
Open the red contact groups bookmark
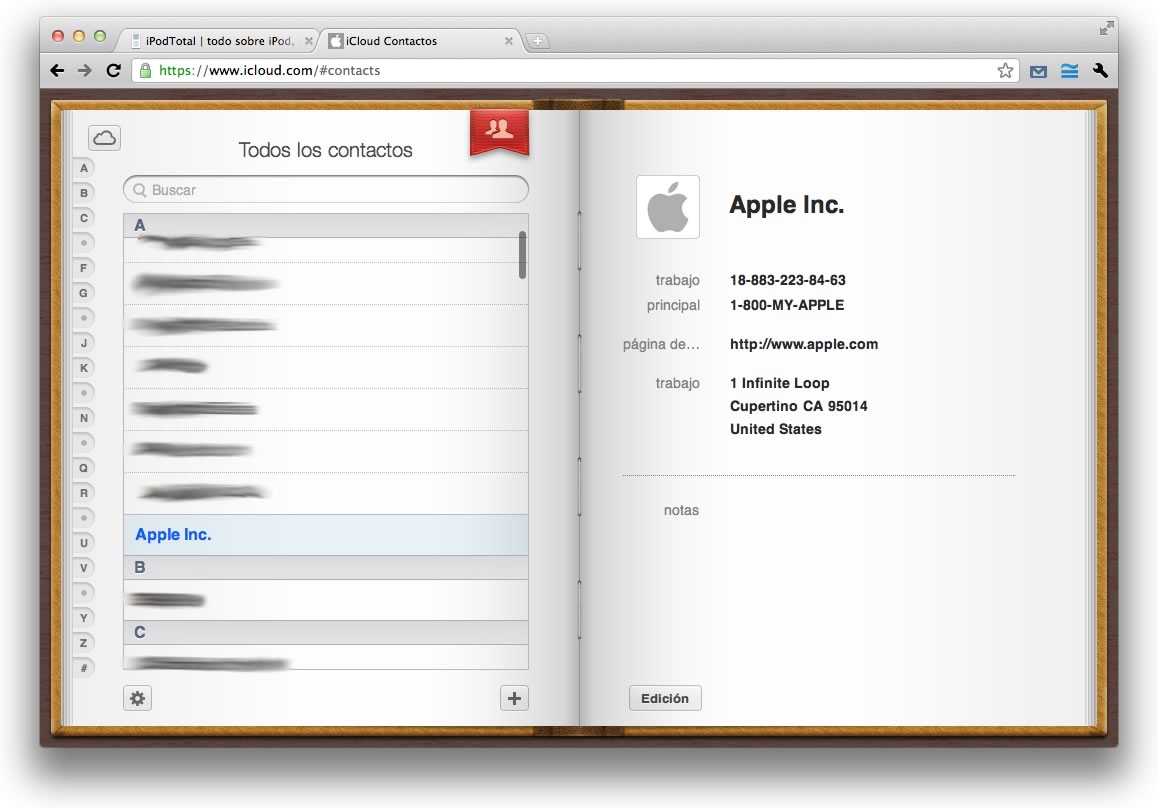coord(499,132)
